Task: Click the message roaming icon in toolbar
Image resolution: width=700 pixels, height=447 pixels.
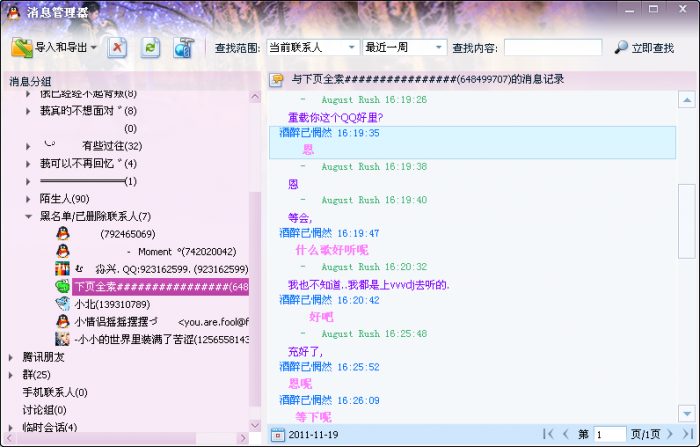Action: tap(183, 48)
